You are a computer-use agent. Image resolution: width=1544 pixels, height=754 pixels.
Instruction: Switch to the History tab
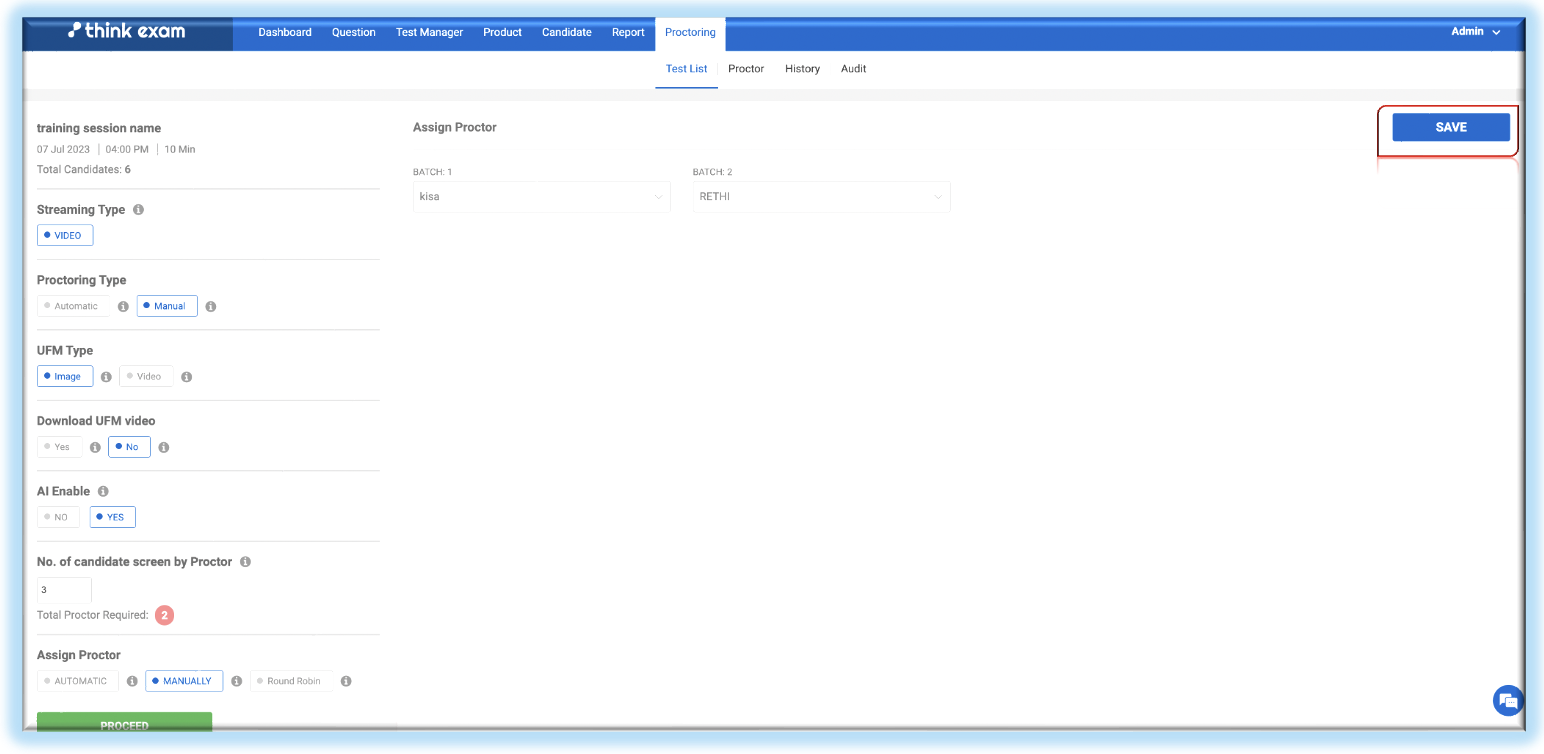pos(802,69)
